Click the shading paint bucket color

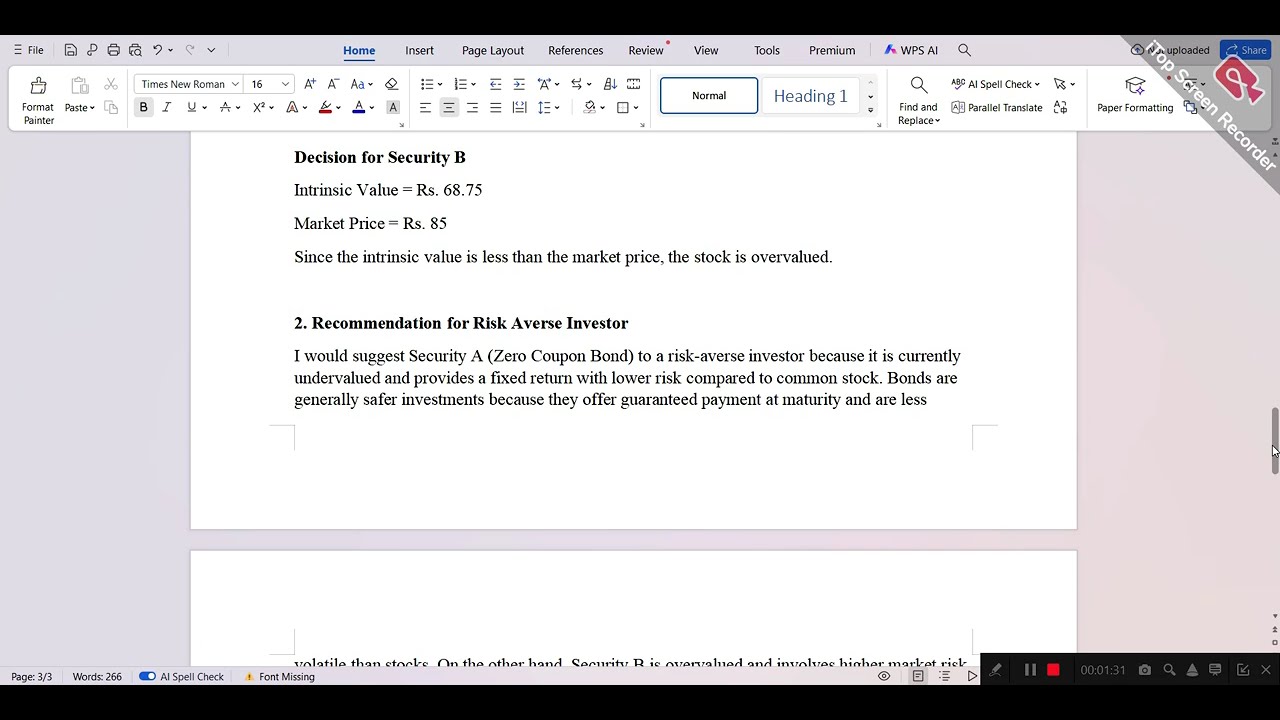[x=590, y=108]
